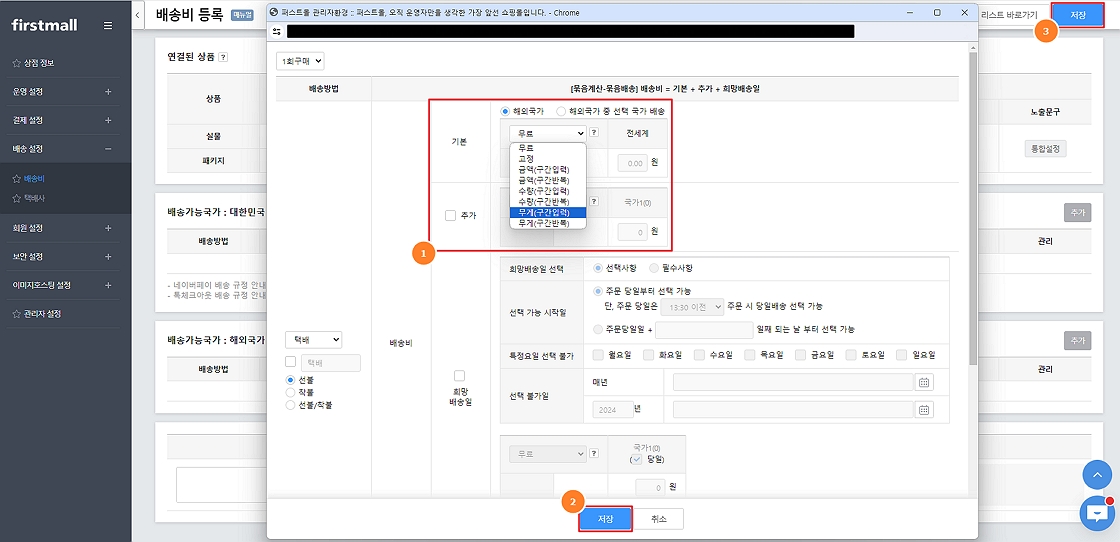Choose 무게(구간반복) from the dropdown list
Image resolution: width=1120 pixels, height=542 pixels.
pos(544,224)
